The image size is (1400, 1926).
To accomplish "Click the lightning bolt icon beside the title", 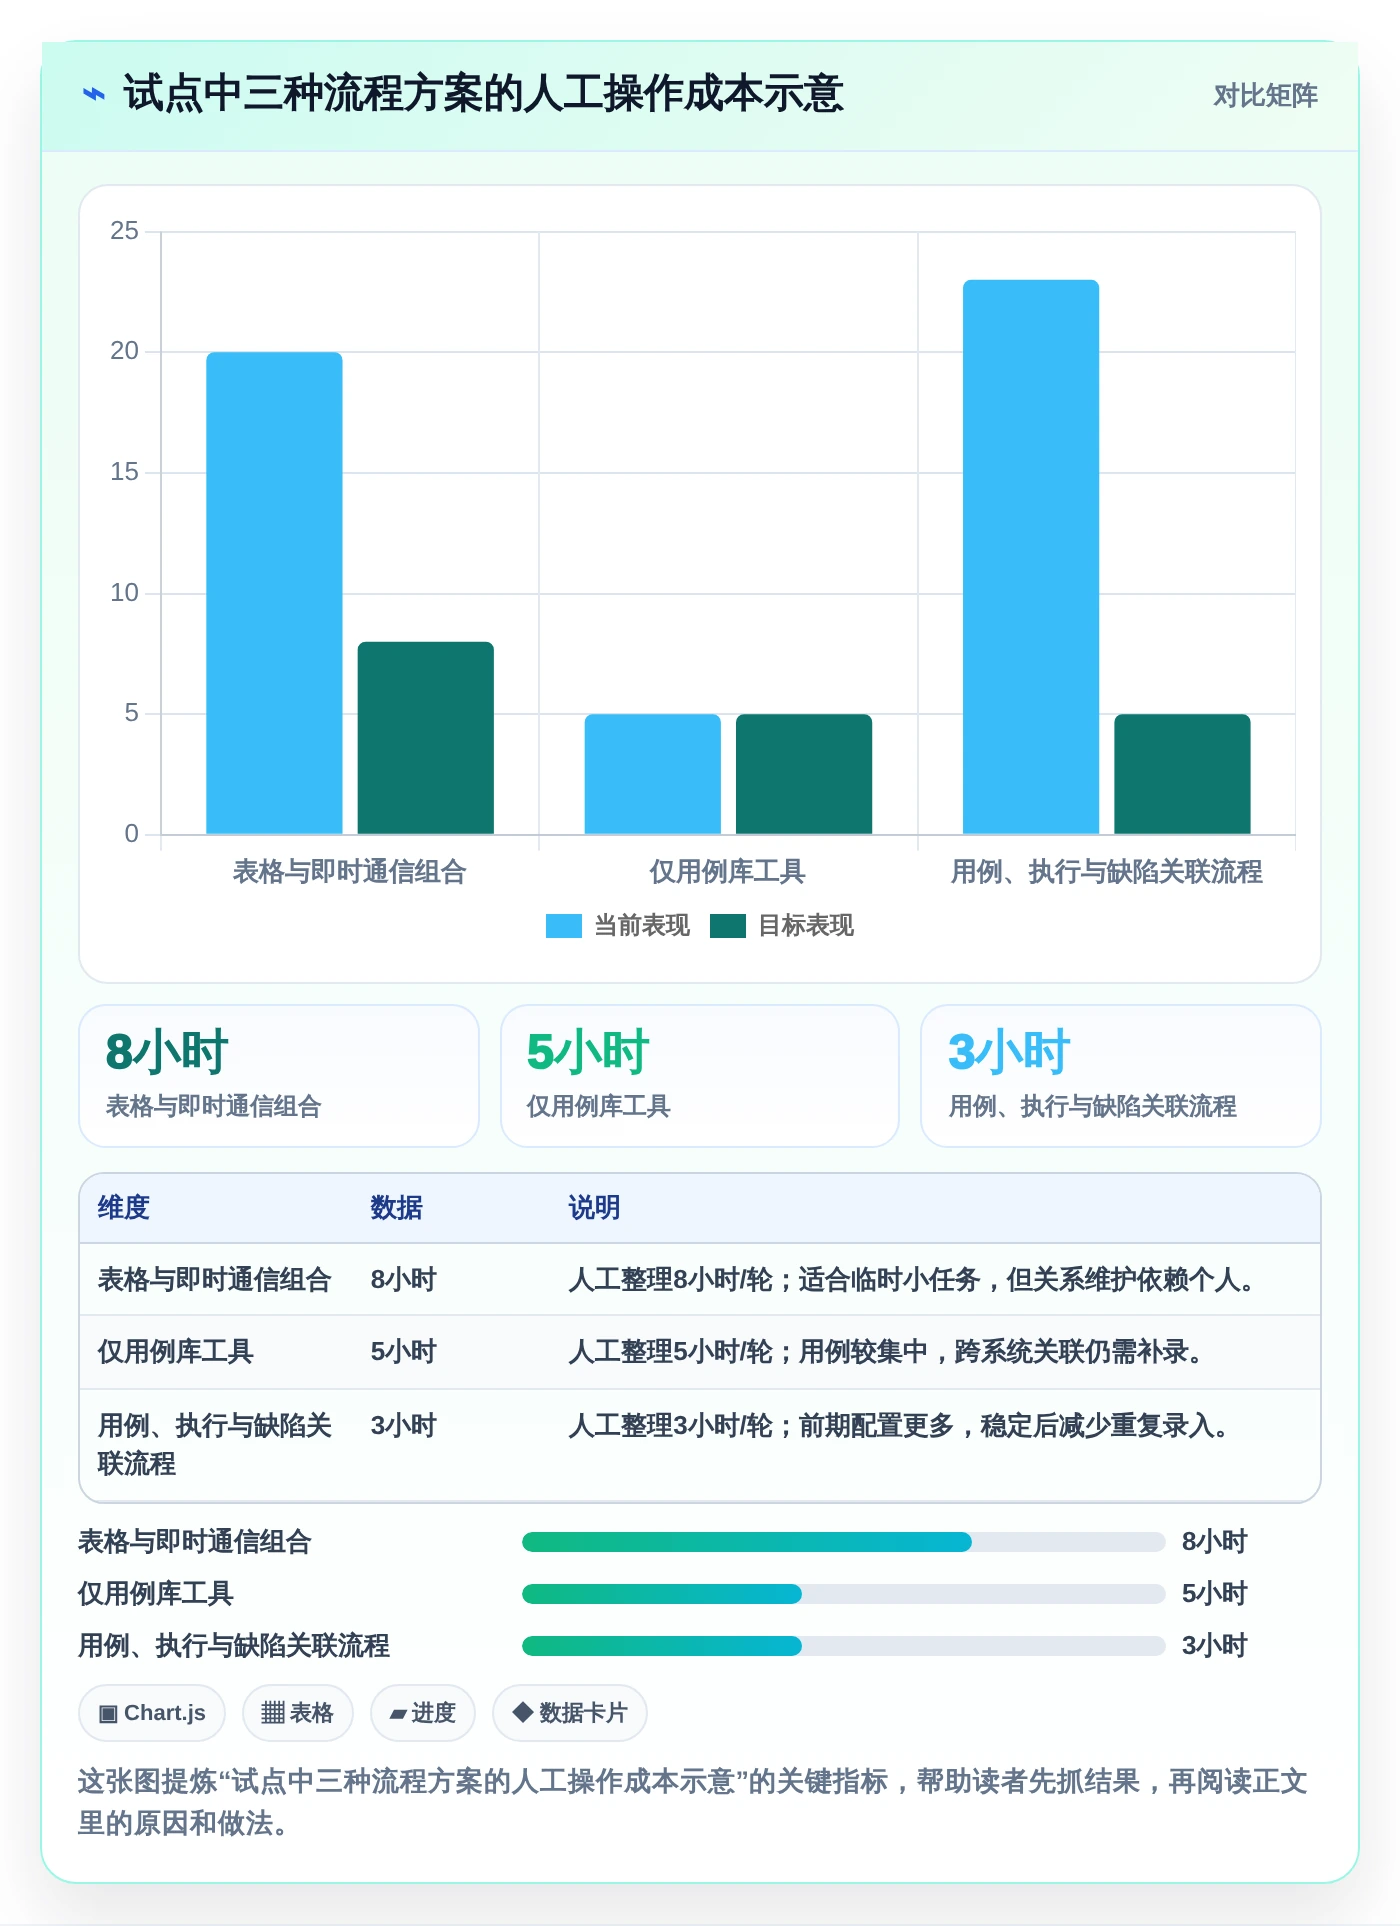I will click(94, 95).
